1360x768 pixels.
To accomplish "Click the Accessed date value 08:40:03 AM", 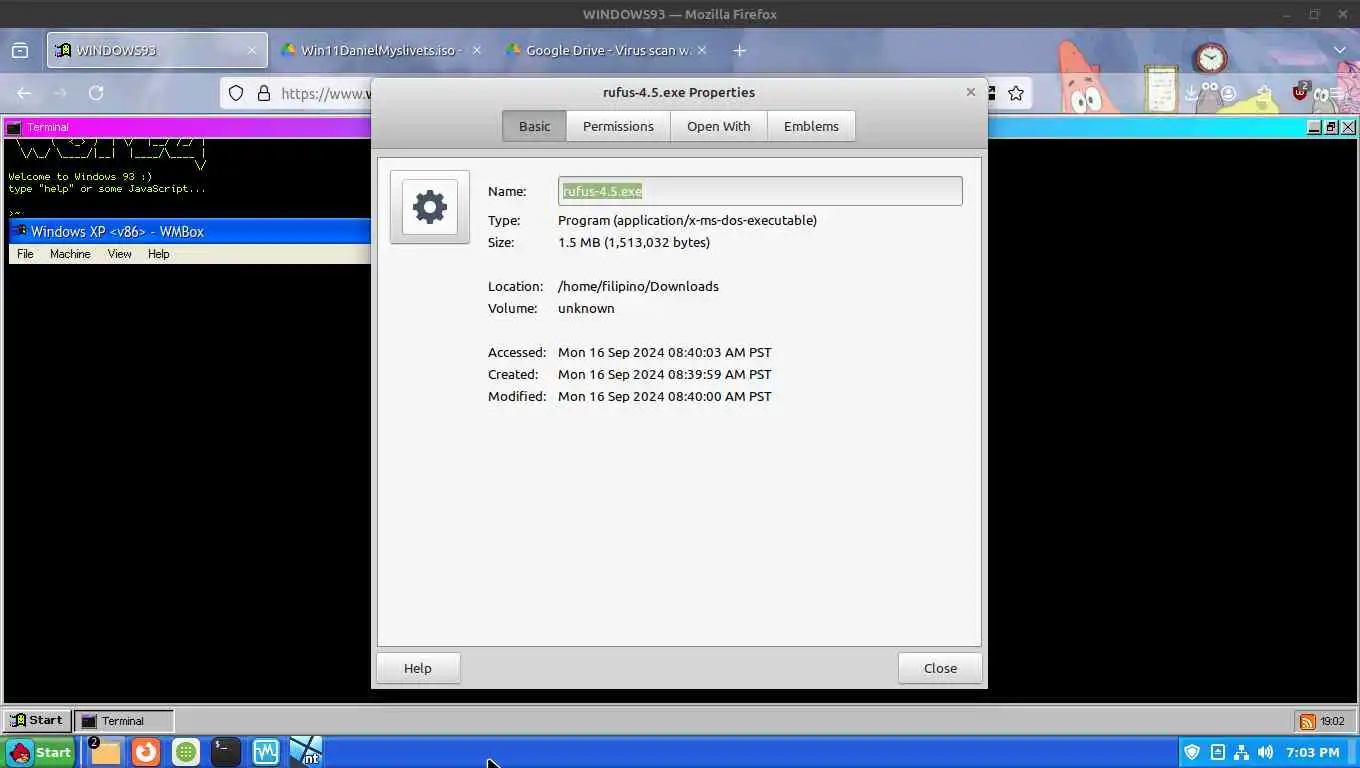I will click(x=665, y=352).
